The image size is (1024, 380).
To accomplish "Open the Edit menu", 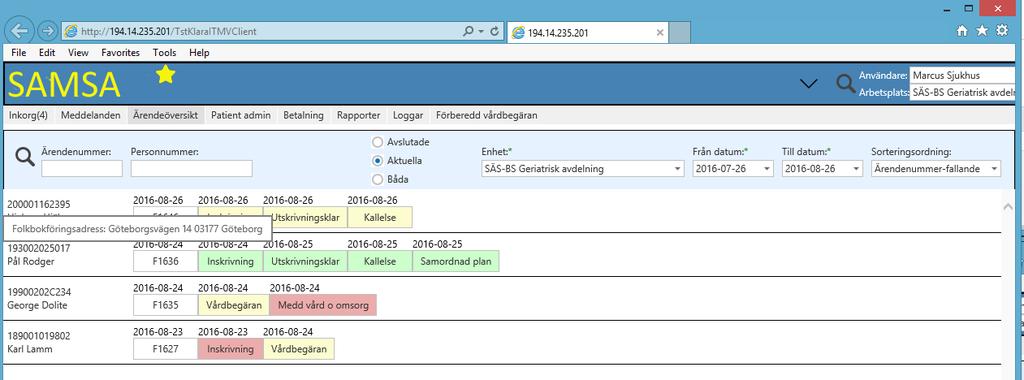I will [47, 53].
